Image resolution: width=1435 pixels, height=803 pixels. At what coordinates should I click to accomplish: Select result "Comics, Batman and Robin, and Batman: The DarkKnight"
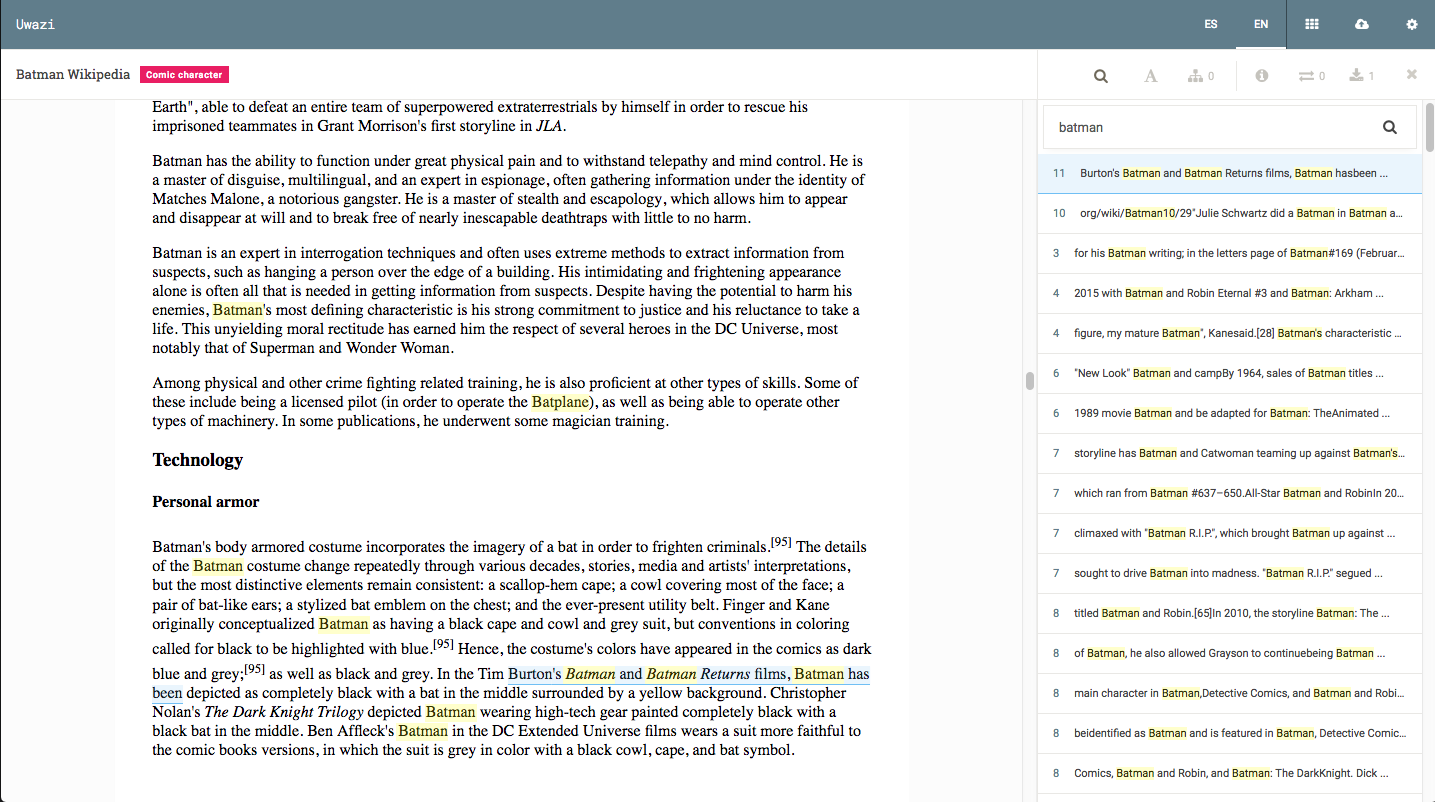click(x=1230, y=773)
